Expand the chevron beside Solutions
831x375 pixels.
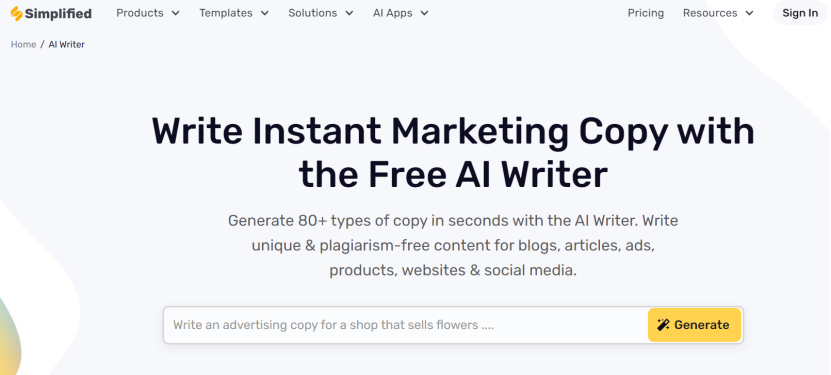(x=349, y=13)
